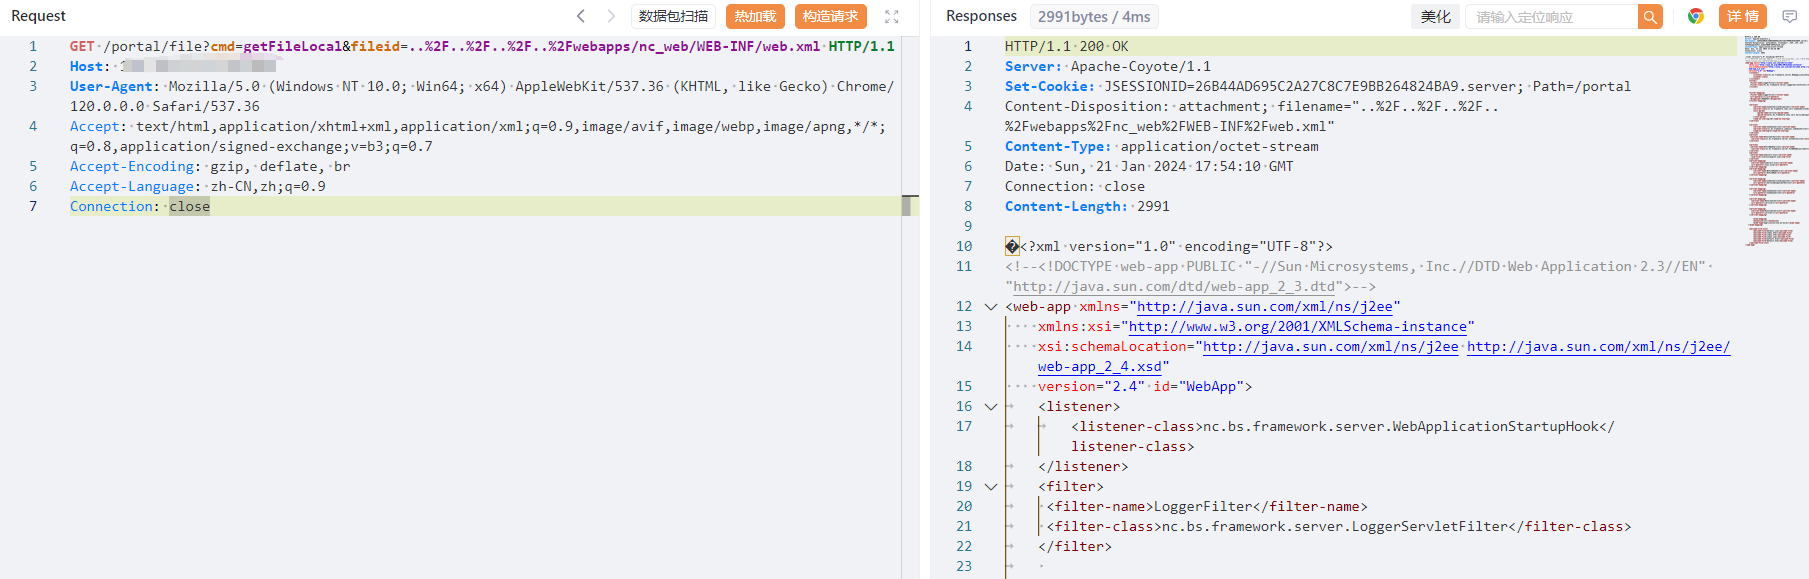Open the 数据包扫描 packet scan menu

pyautogui.click(x=673, y=16)
